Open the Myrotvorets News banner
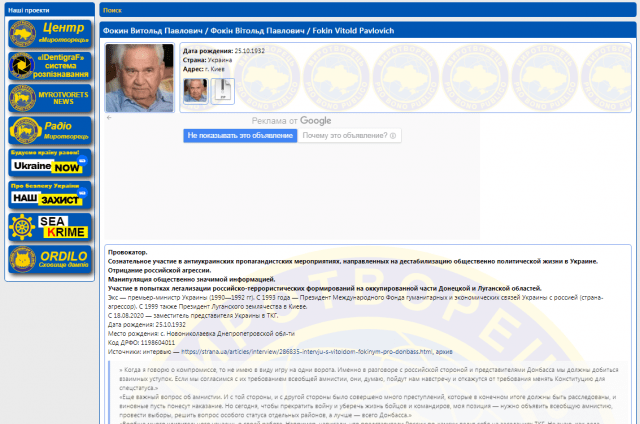 50,98
